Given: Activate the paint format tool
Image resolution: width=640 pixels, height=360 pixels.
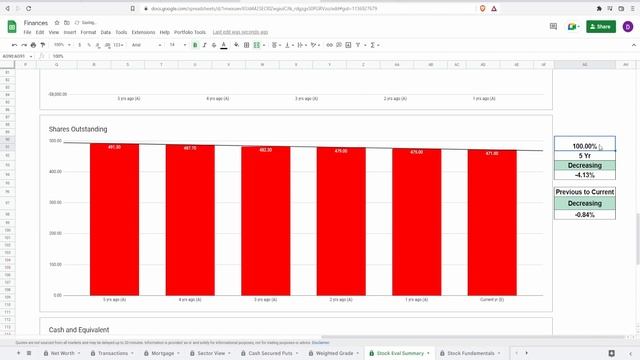Looking at the screenshot, I should point(42,45).
